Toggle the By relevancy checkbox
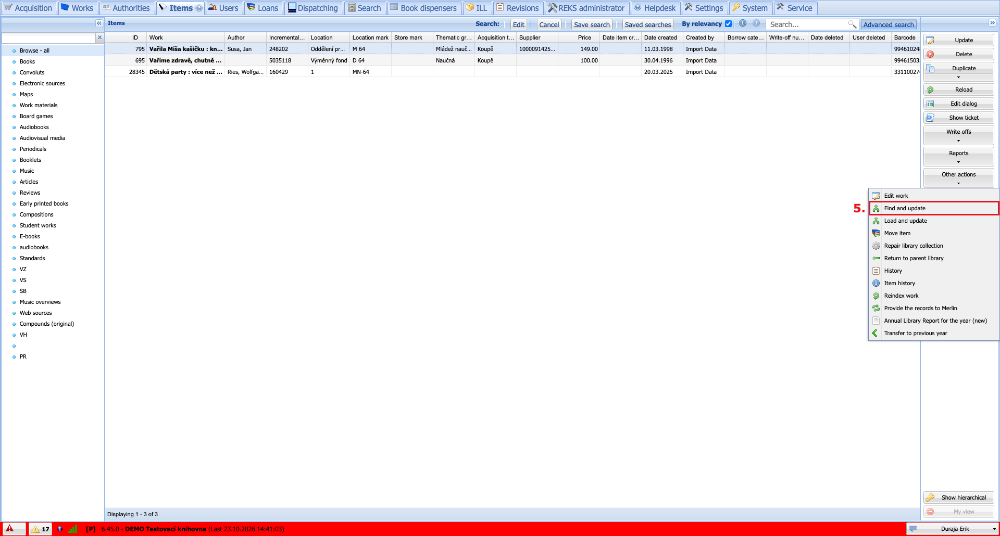 pos(729,24)
